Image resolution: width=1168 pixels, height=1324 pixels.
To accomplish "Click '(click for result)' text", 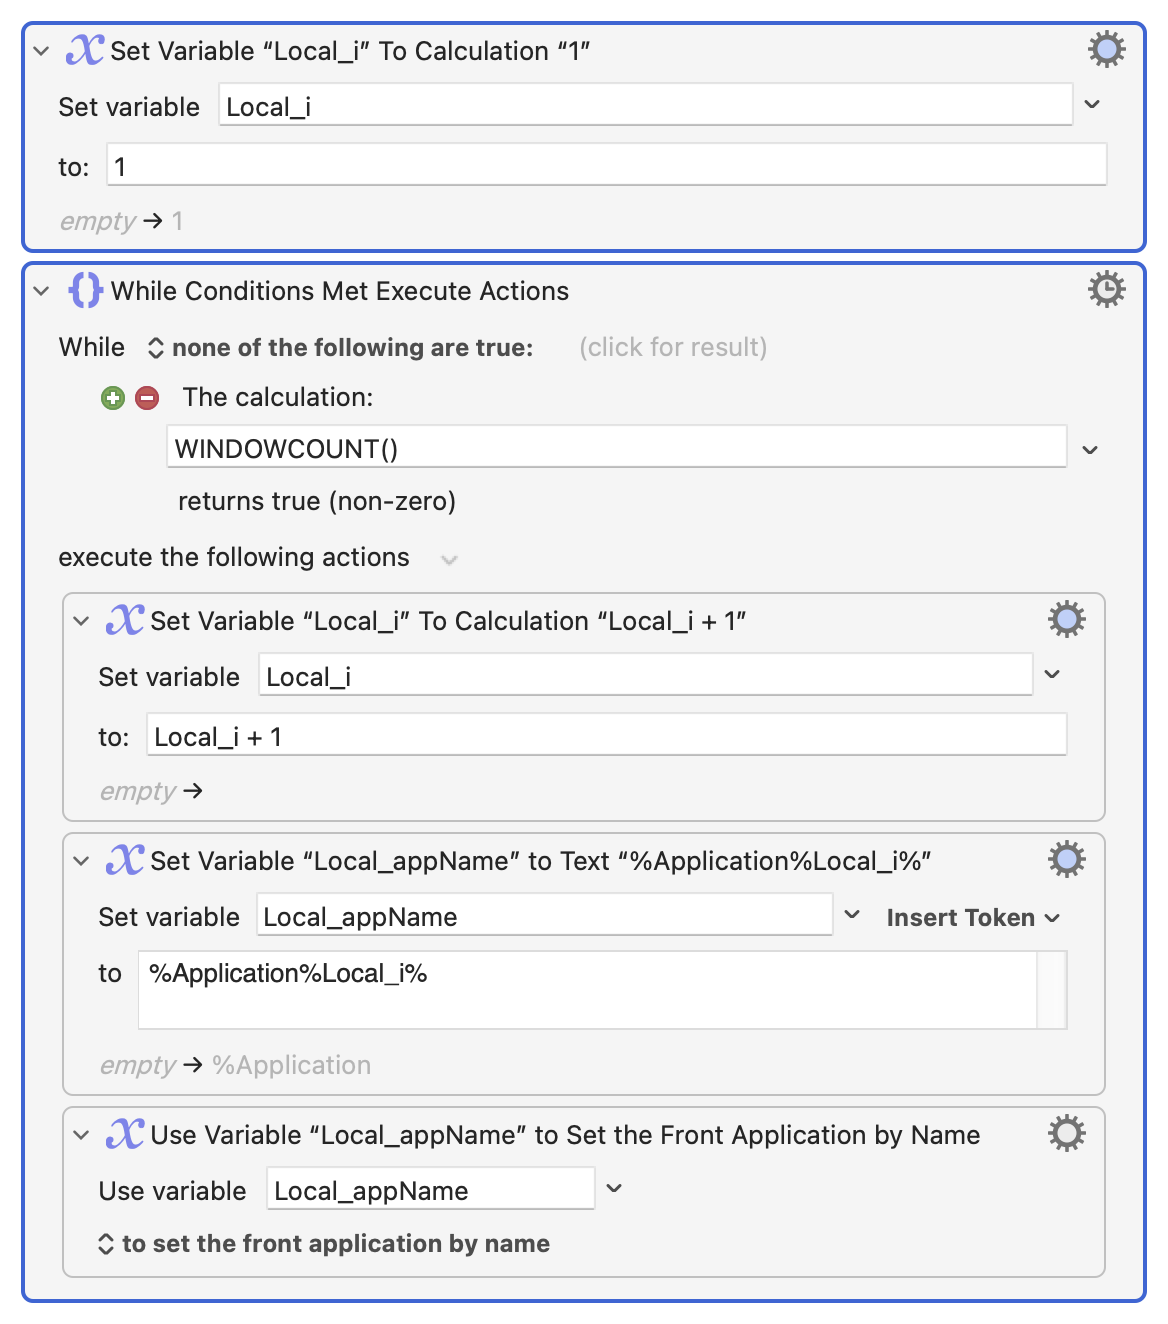I will [673, 347].
